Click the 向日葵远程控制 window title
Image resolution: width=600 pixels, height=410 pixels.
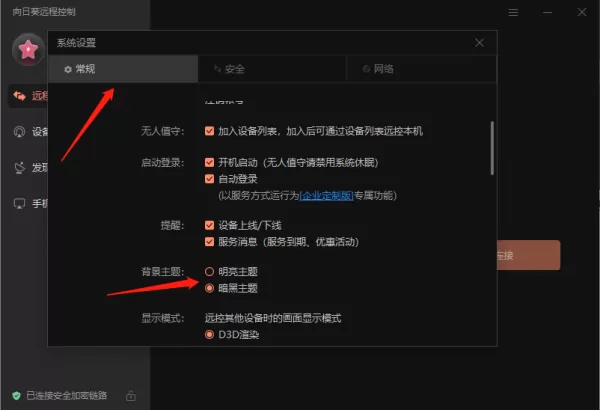(x=44, y=12)
